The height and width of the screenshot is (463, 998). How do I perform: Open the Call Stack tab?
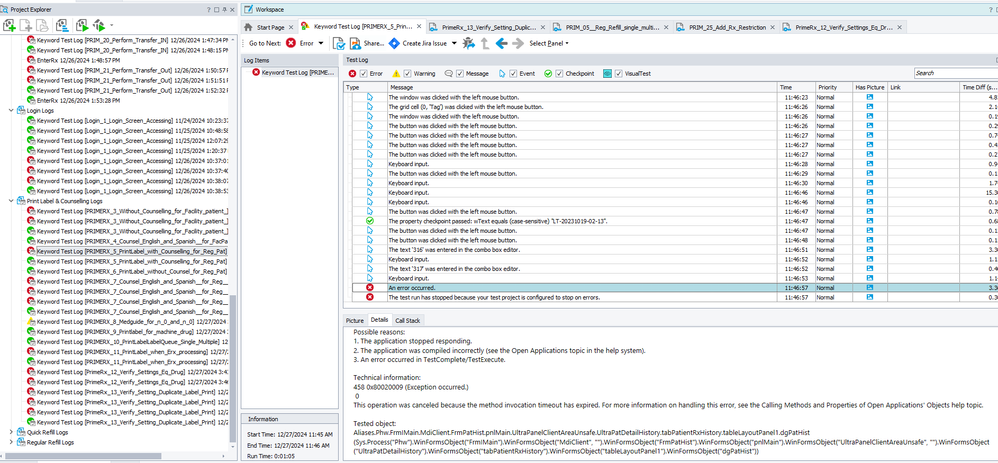click(407, 320)
